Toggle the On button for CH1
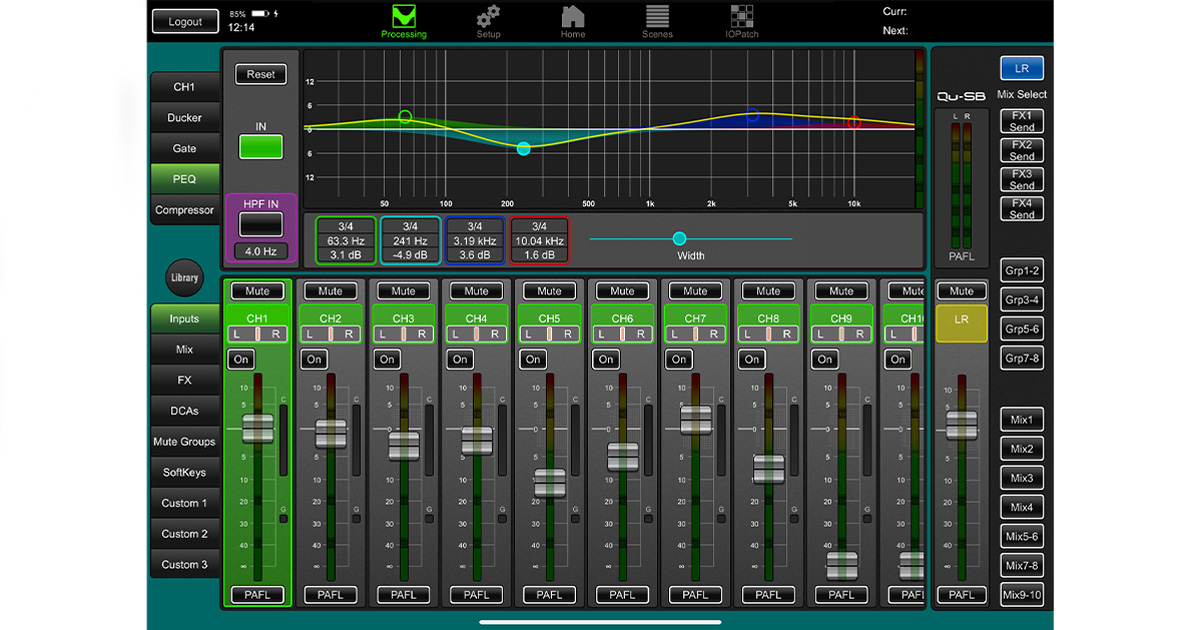 point(241,359)
